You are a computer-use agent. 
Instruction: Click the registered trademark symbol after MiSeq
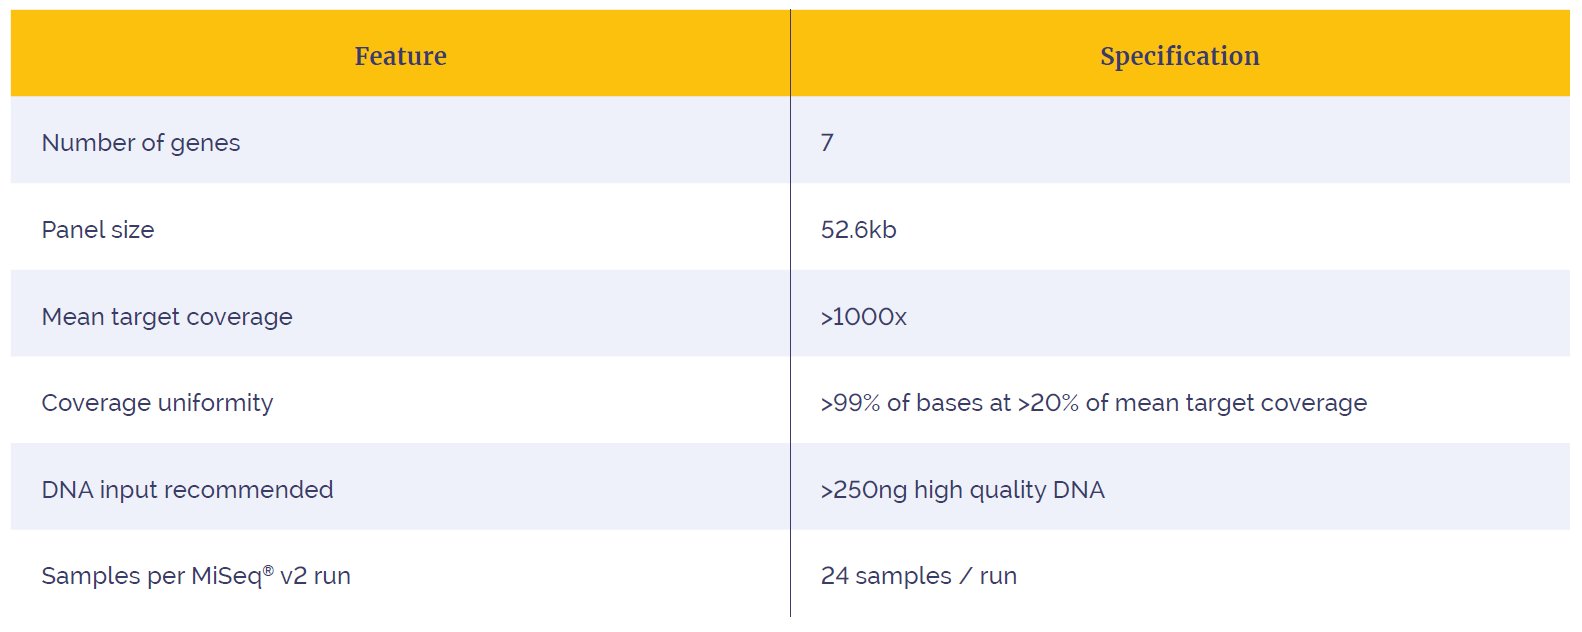(x=268, y=570)
